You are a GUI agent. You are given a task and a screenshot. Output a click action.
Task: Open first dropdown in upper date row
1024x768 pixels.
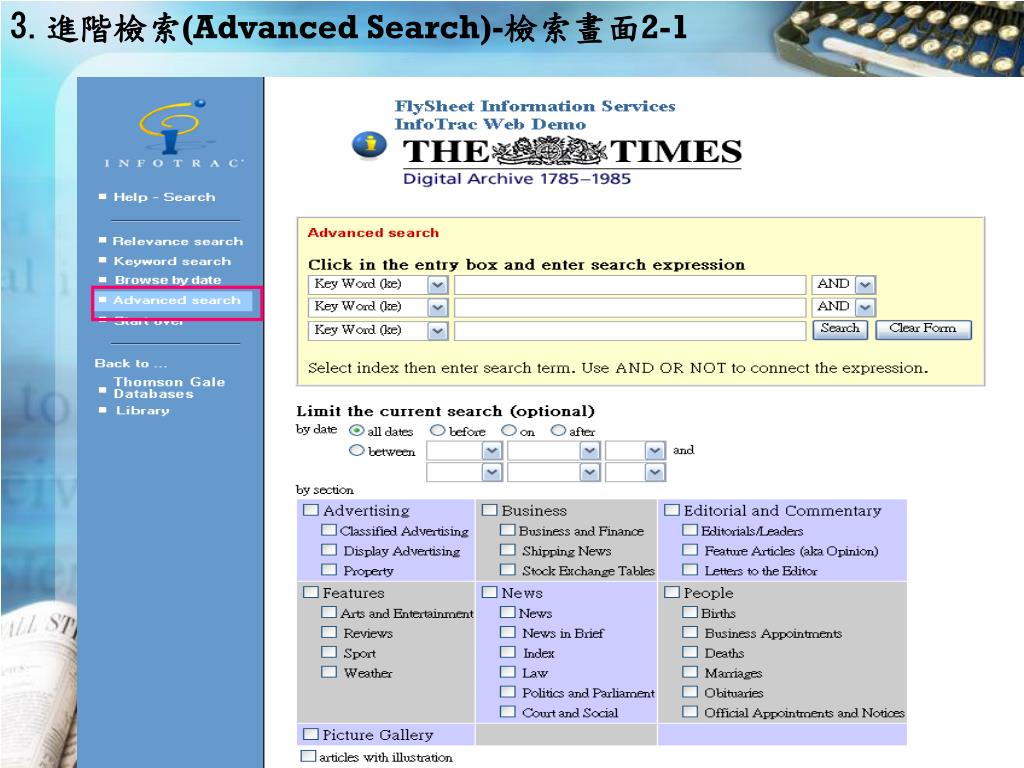pos(464,451)
